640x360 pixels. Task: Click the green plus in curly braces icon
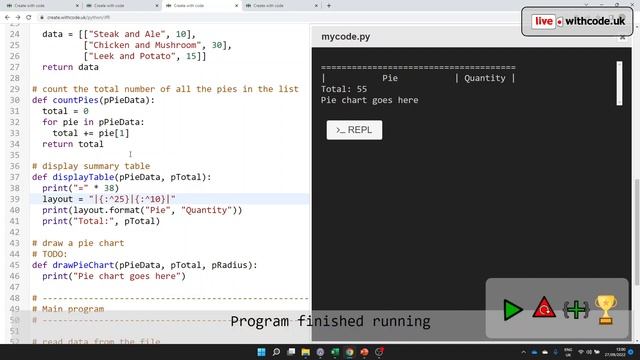[576, 310]
